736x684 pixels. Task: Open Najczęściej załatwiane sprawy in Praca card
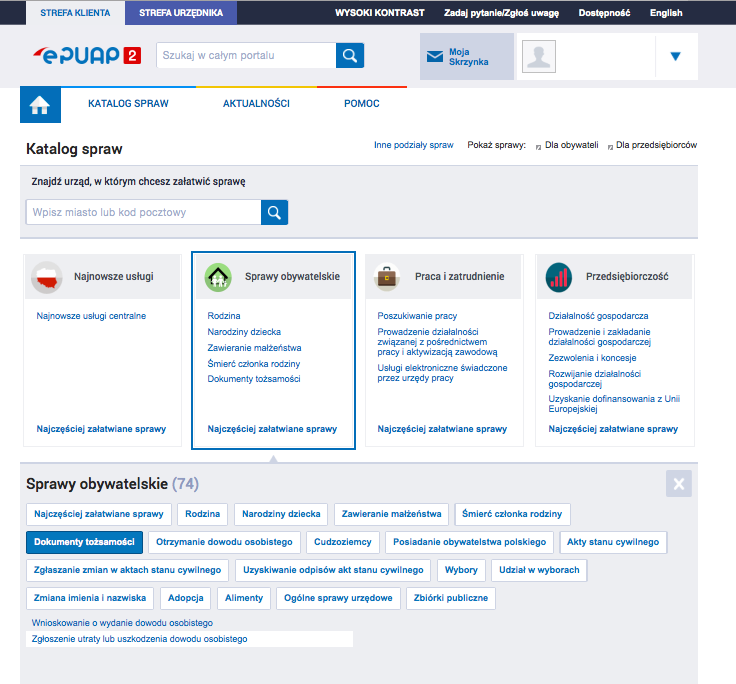tap(442, 429)
